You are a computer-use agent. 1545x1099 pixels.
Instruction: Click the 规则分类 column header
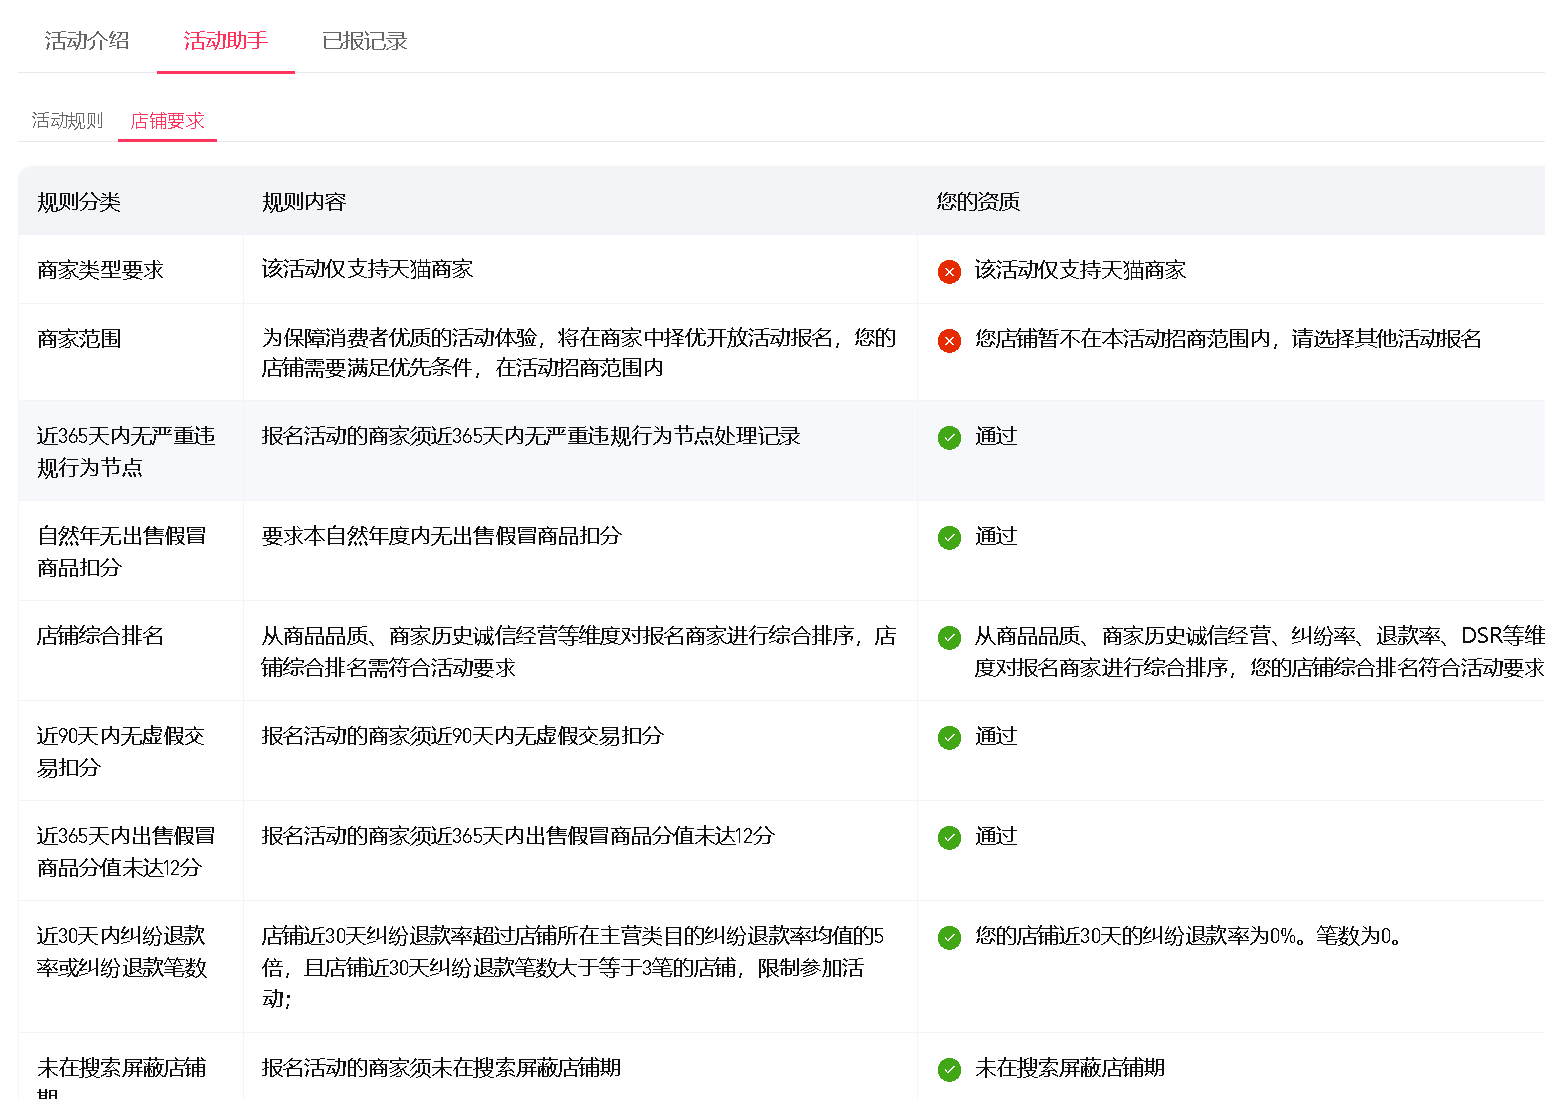click(x=79, y=202)
